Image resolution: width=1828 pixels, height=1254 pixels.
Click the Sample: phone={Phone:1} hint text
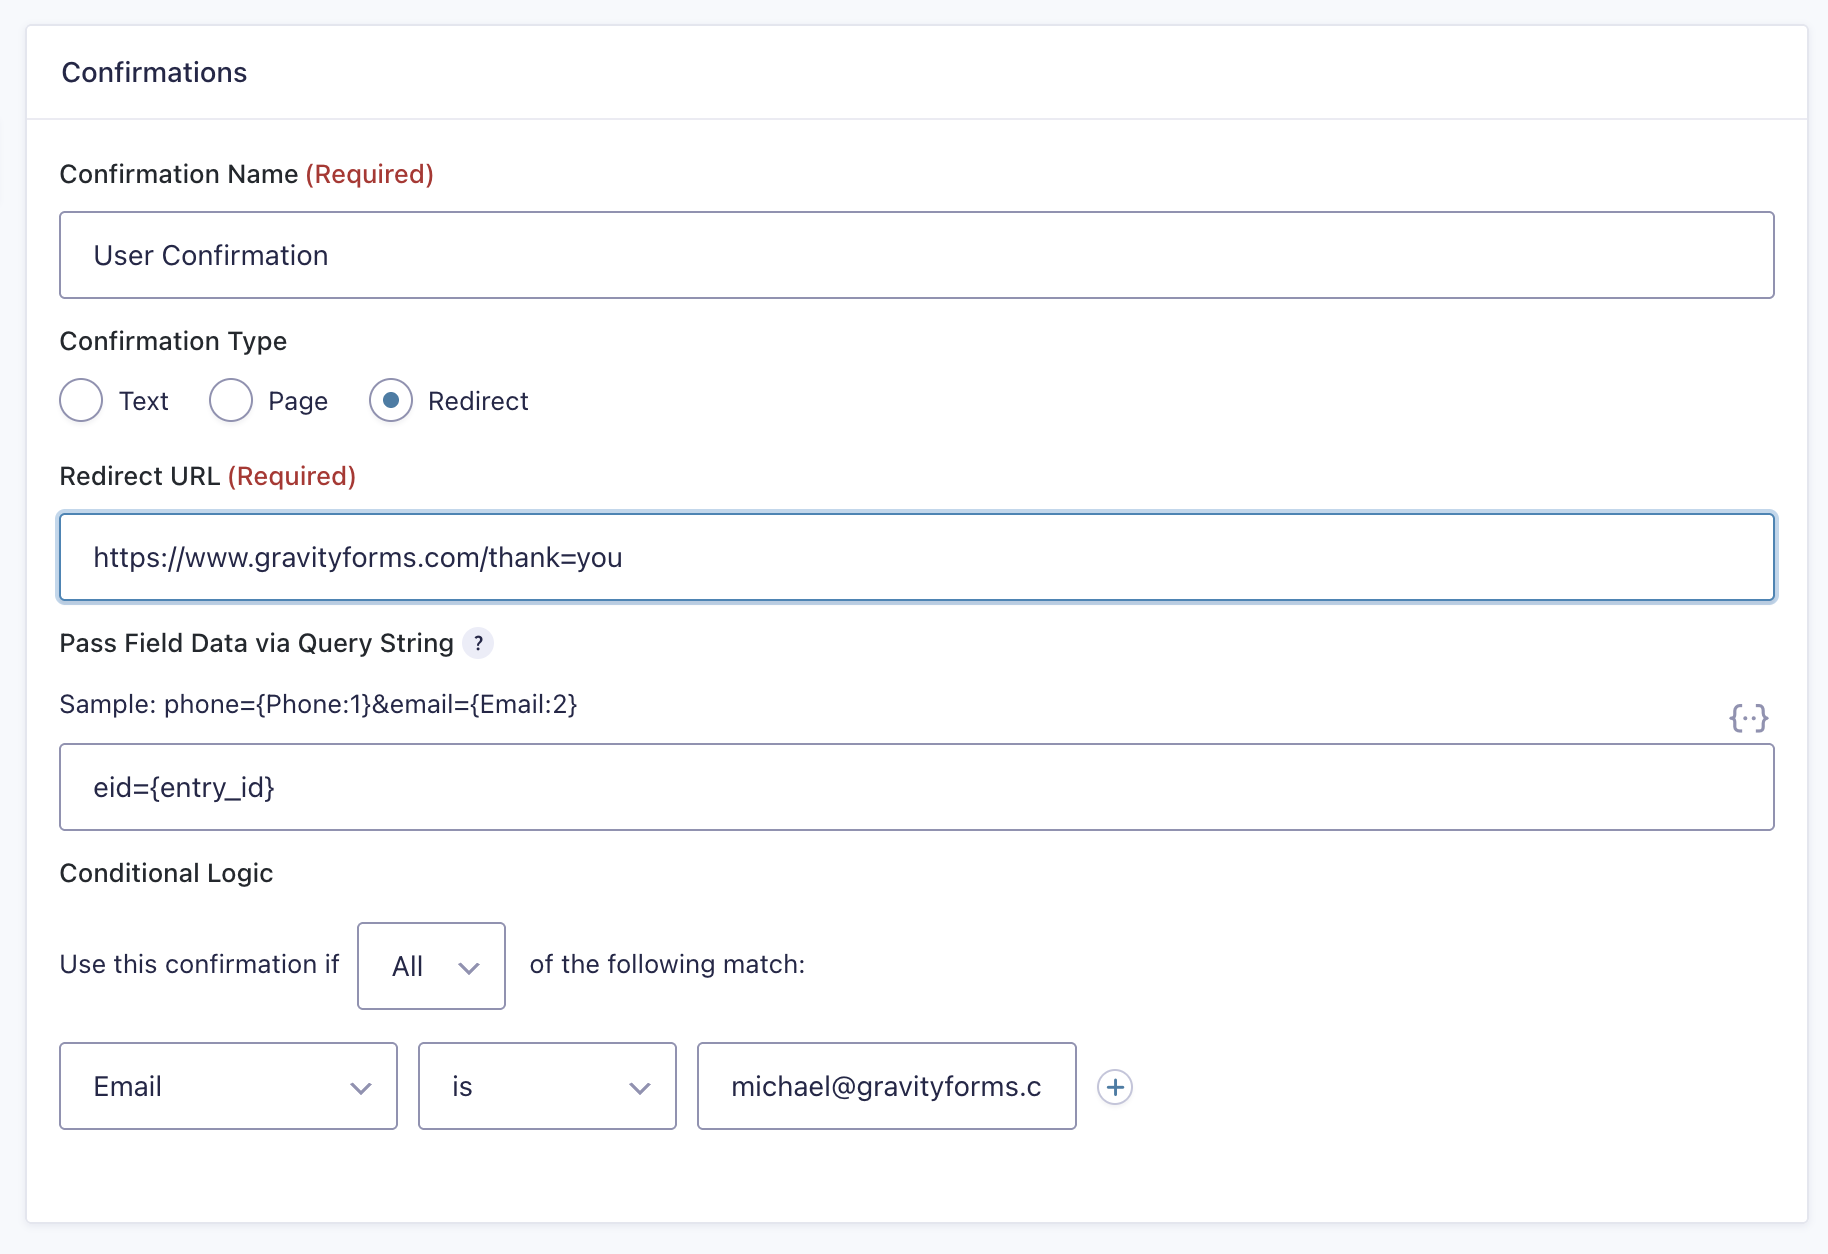pos(319,704)
